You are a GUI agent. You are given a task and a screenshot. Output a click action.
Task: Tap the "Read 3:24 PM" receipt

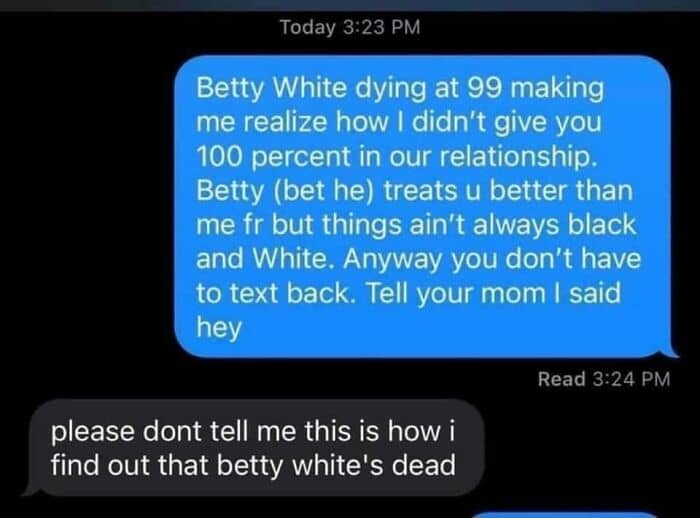604,379
